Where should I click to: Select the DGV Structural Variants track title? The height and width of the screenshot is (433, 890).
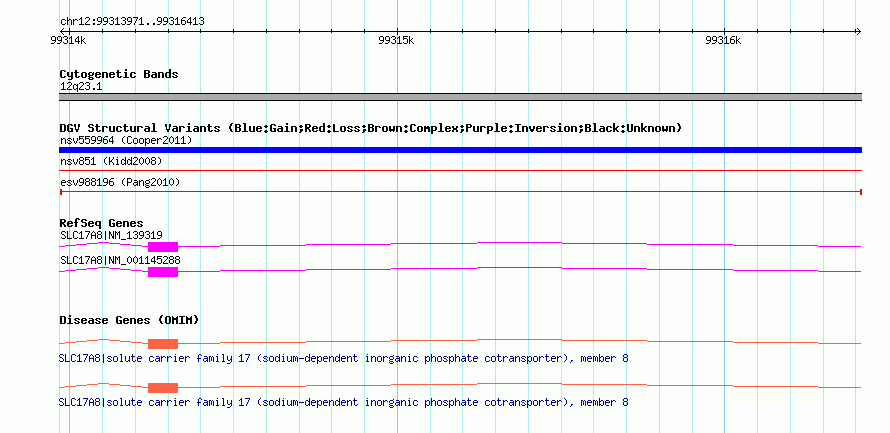coord(371,128)
